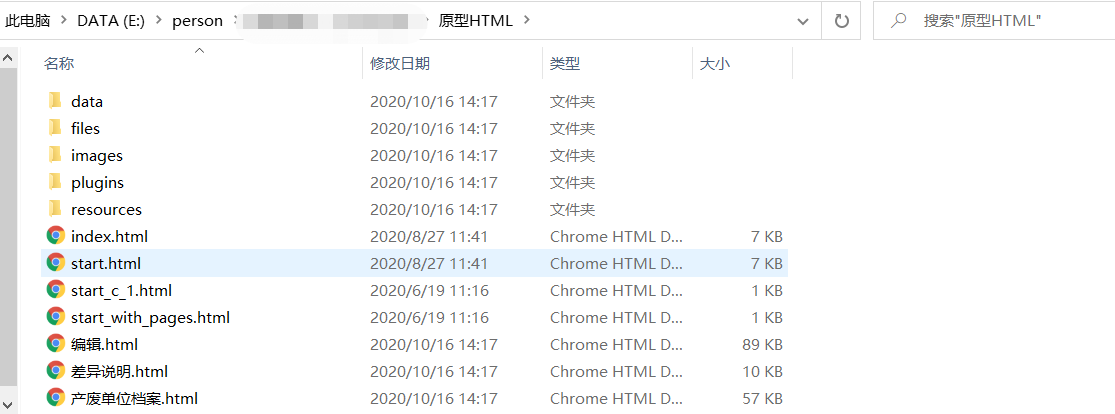This screenshot has width=1115, height=414.
Task: Expand the chevron after DATA (E:) breadcrumb
Action: [159, 21]
